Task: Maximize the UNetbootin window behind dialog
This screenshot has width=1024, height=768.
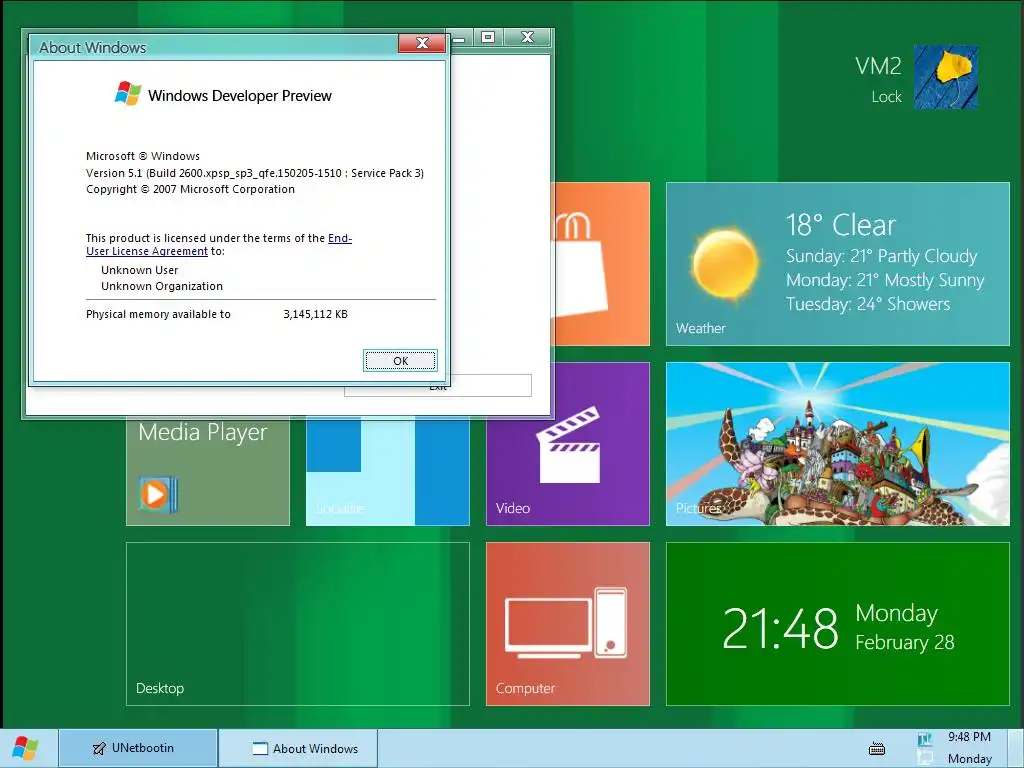Action: pyautogui.click(x=488, y=37)
